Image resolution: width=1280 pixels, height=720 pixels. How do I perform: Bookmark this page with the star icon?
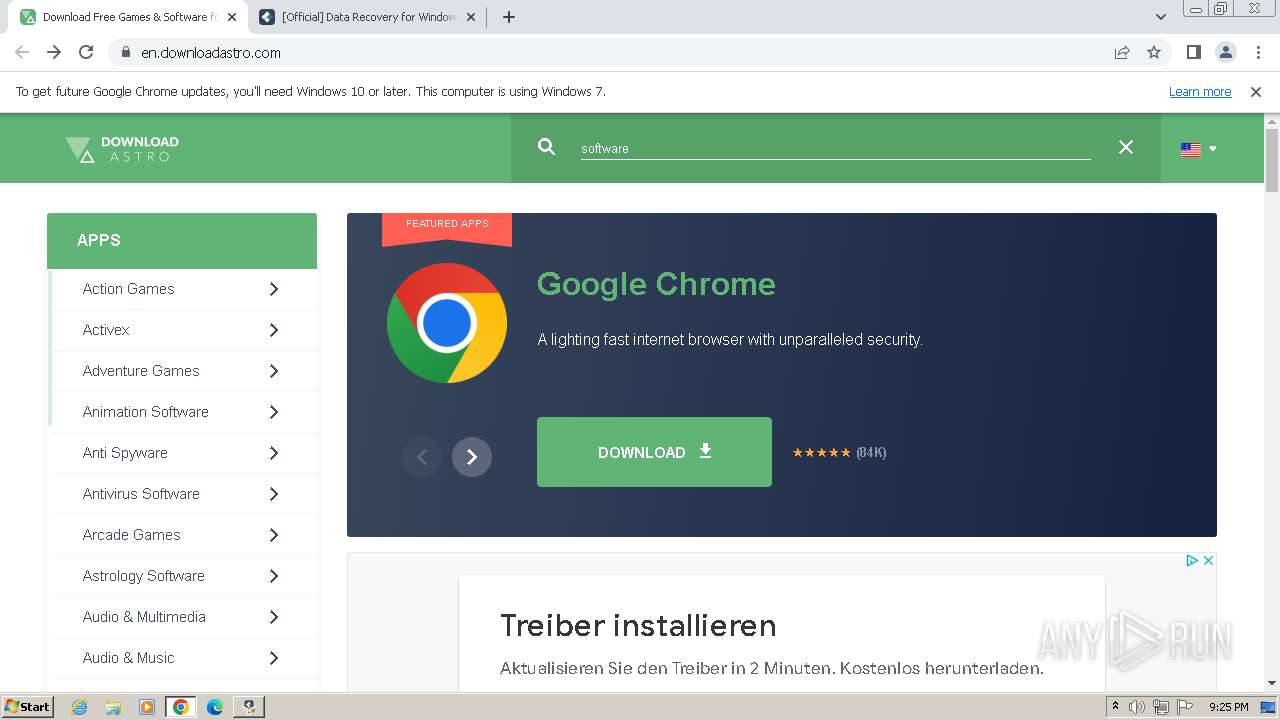1154,52
